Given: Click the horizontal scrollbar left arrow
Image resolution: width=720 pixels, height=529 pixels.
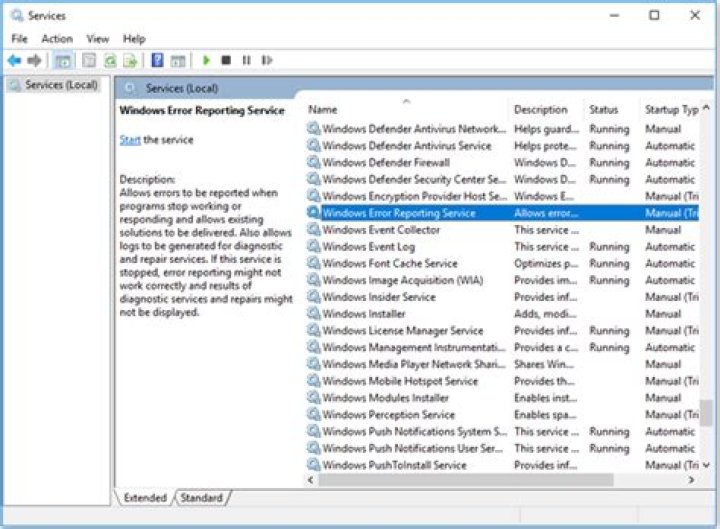Looking at the screenshot, I should pyautogui.click(x=311, y=480).
